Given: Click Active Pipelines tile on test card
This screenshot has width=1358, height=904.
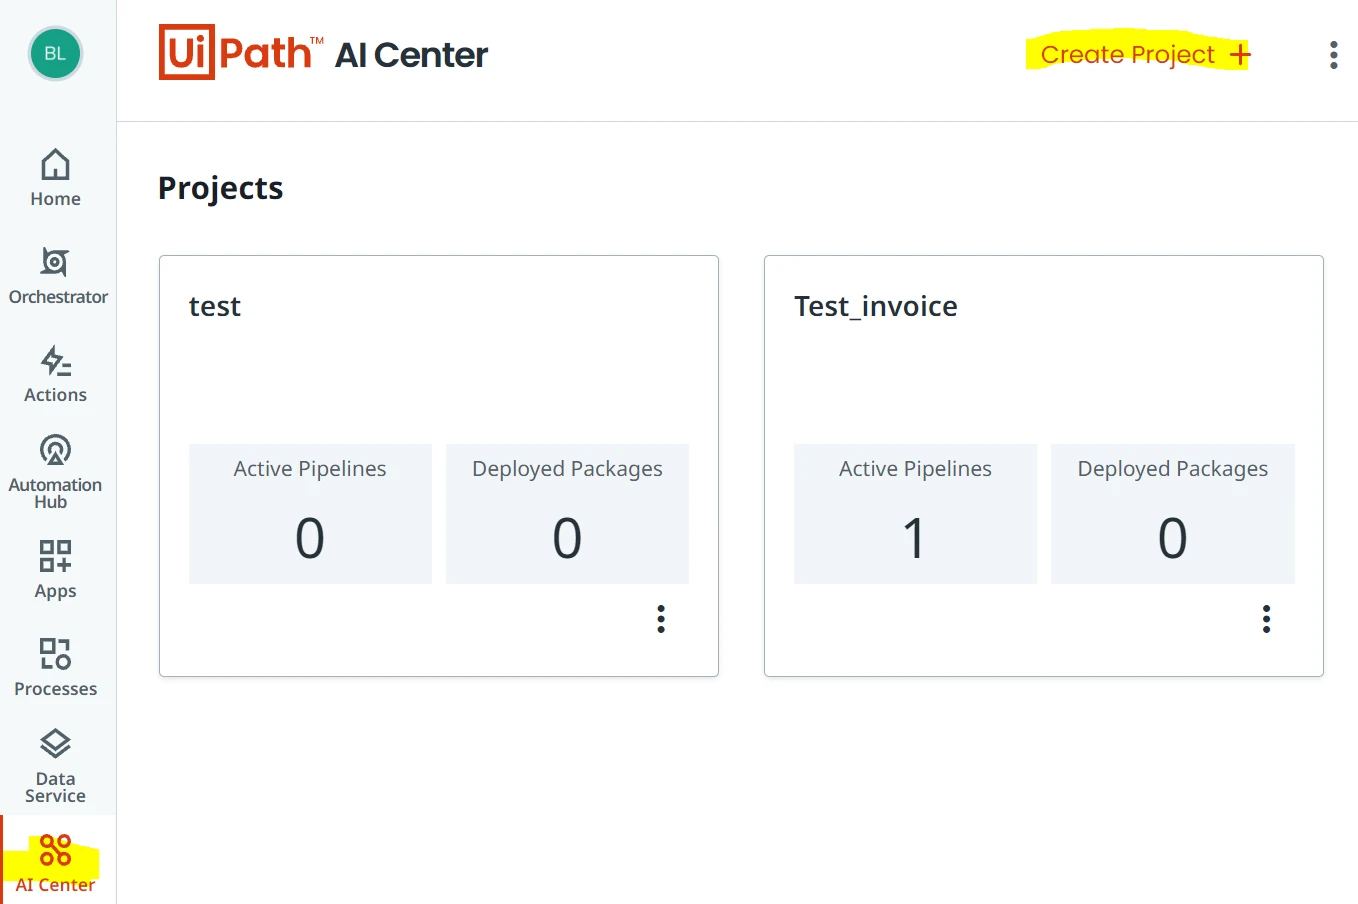Looking at the screenshot, I should tap(310, 514).
